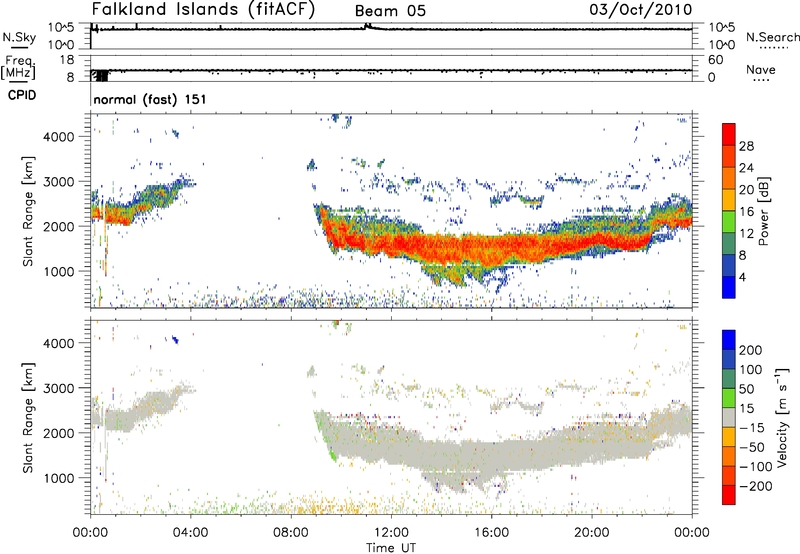The height and width of the screenshot is (554, 800).
Task: Click the grey velocity scatter band near 16:00
Action: [x=491, y=457]
